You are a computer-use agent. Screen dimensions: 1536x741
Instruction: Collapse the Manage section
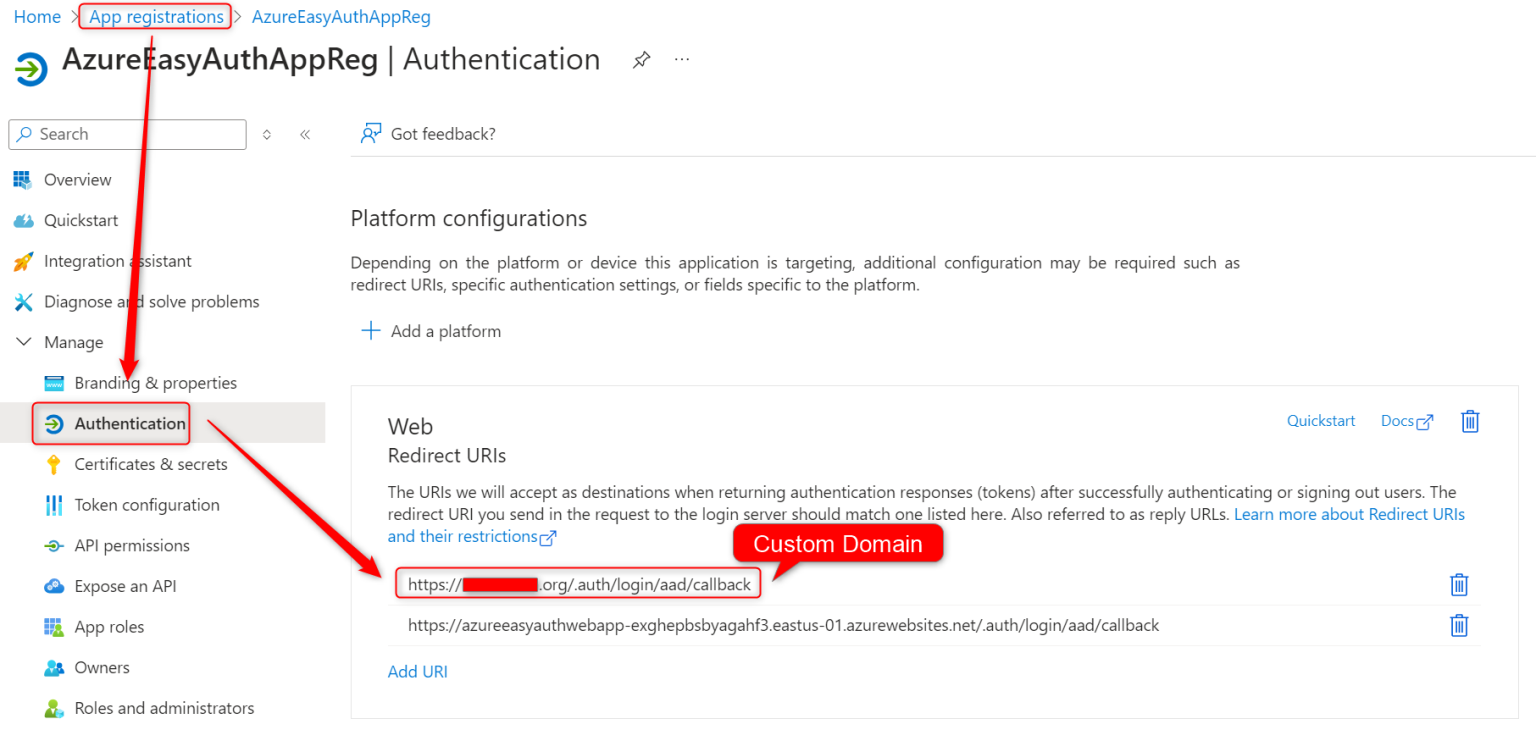click(22, 341)
